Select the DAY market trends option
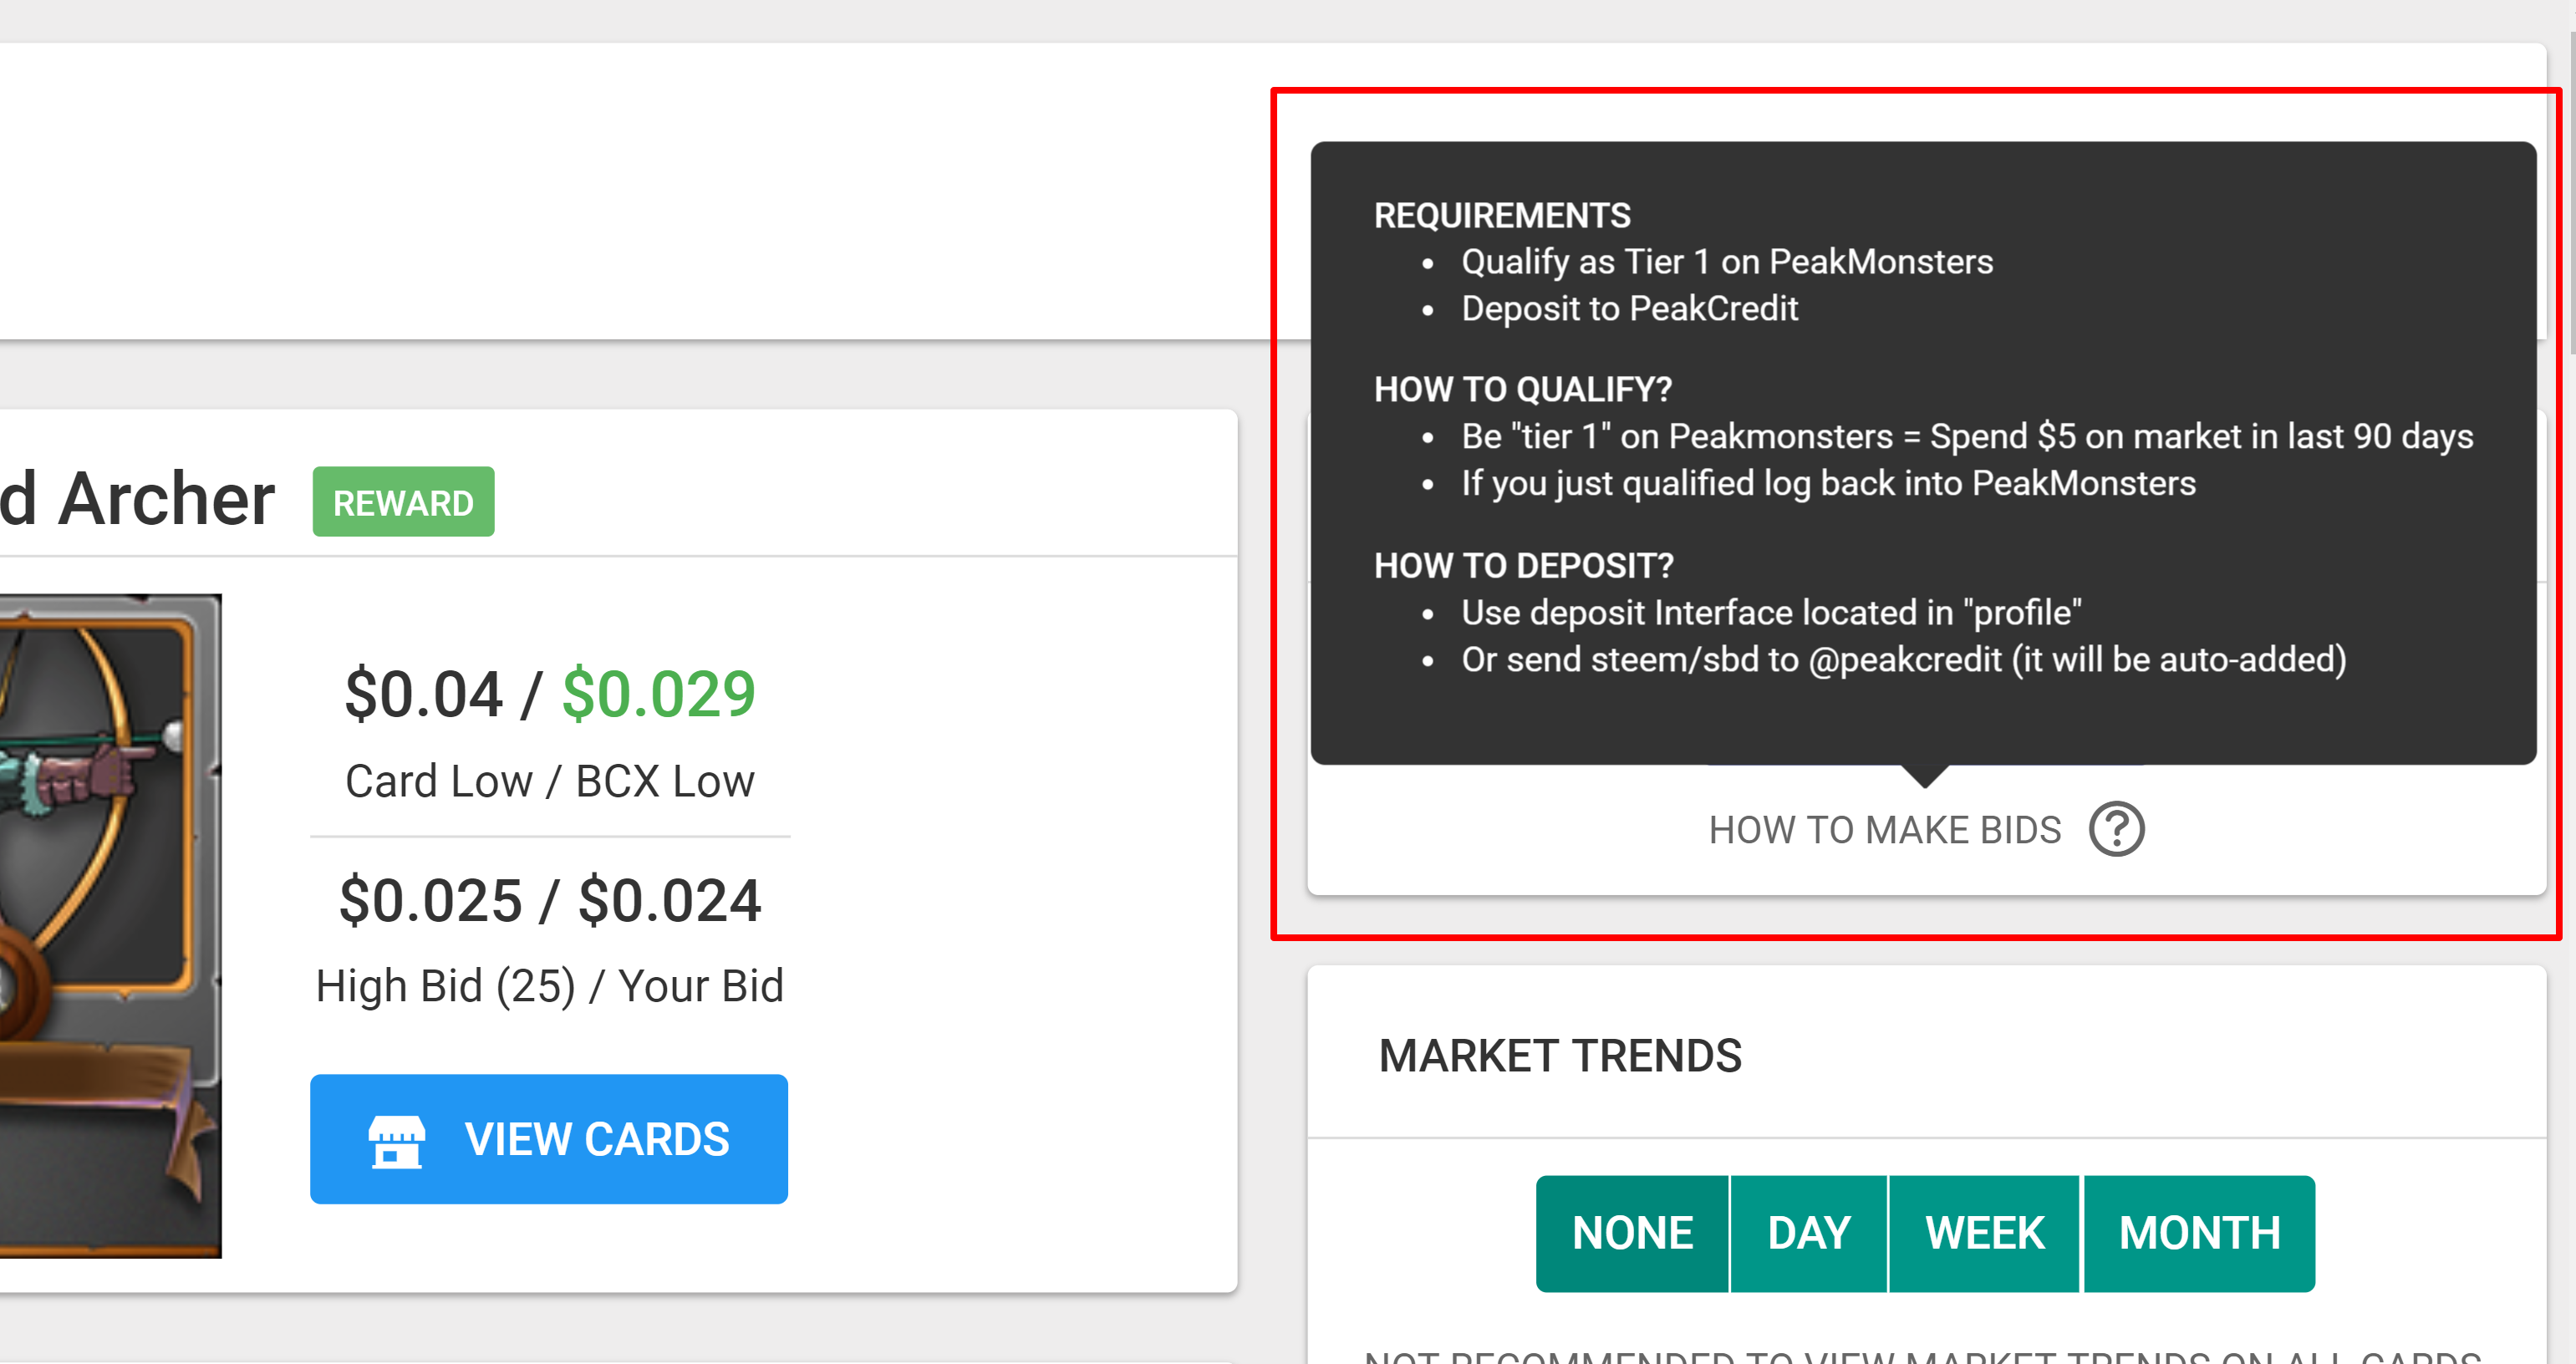Screen dimensions: 2576x1364 1809,1233
